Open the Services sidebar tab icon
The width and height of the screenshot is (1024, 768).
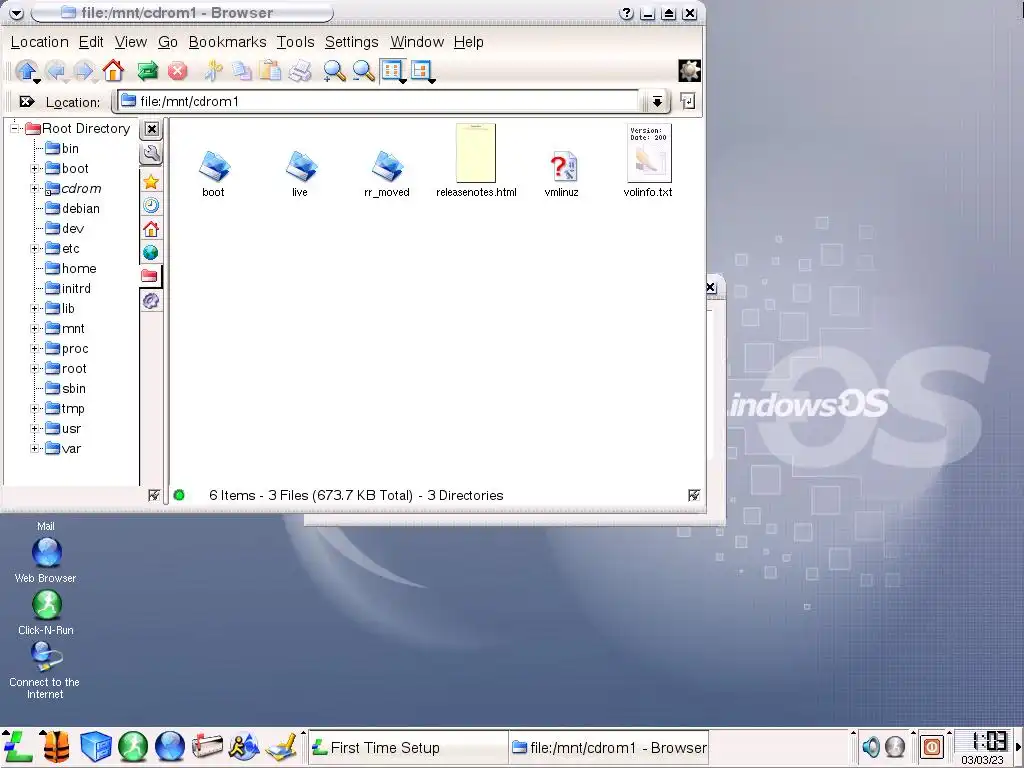pos(151,300)
